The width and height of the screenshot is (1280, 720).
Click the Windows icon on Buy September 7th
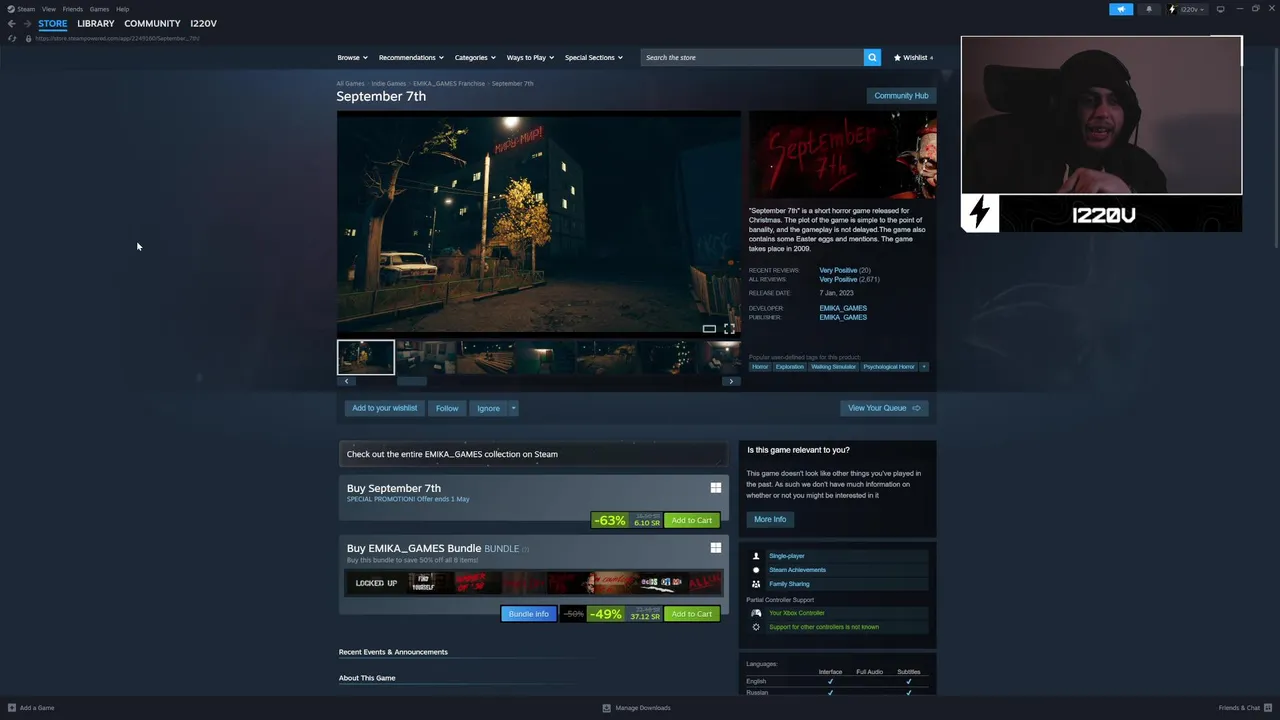point(715,488)
